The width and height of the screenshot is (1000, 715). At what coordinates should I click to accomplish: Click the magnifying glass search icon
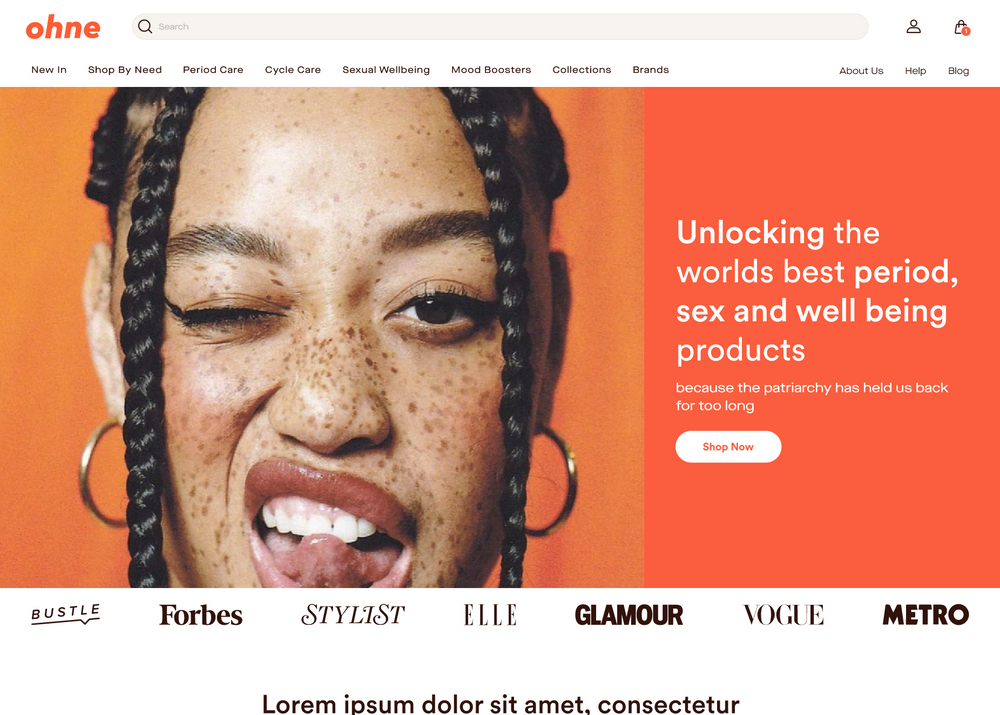click(x=145, y=26)
